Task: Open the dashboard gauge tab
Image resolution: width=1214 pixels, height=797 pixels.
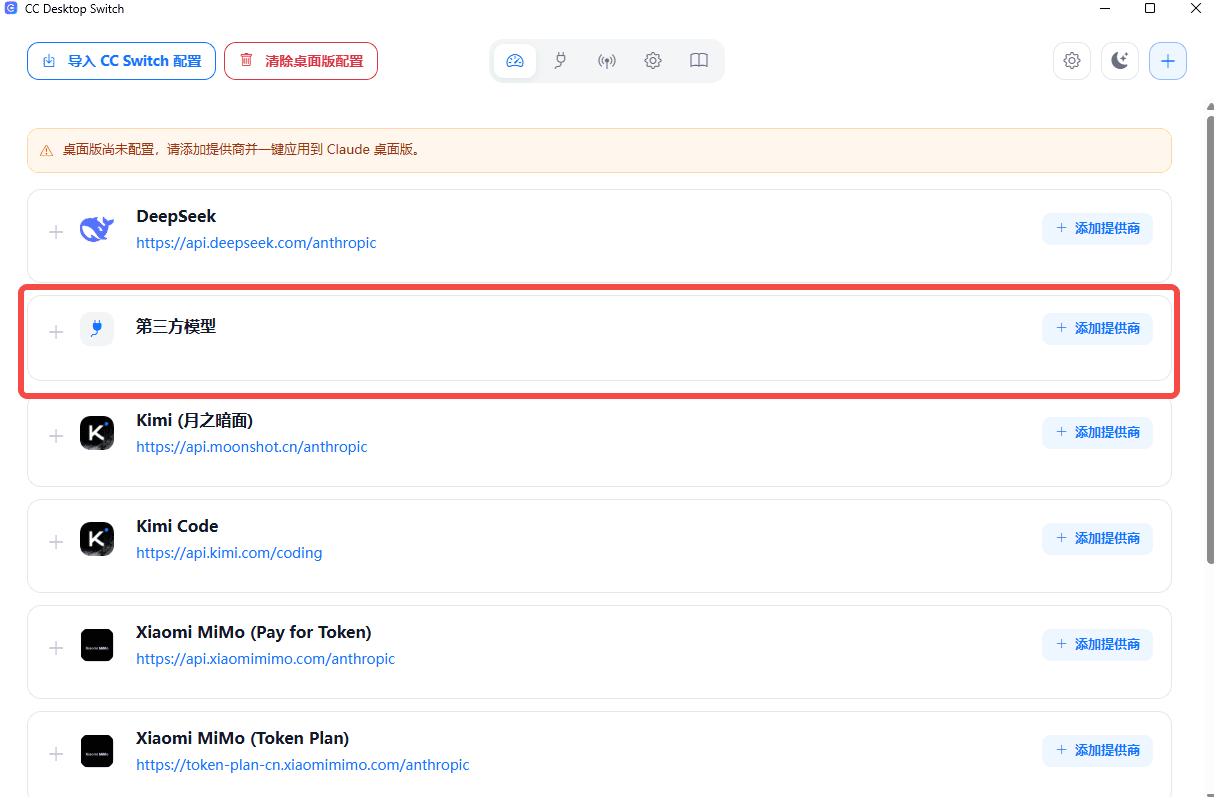Action: click(515, 61)
